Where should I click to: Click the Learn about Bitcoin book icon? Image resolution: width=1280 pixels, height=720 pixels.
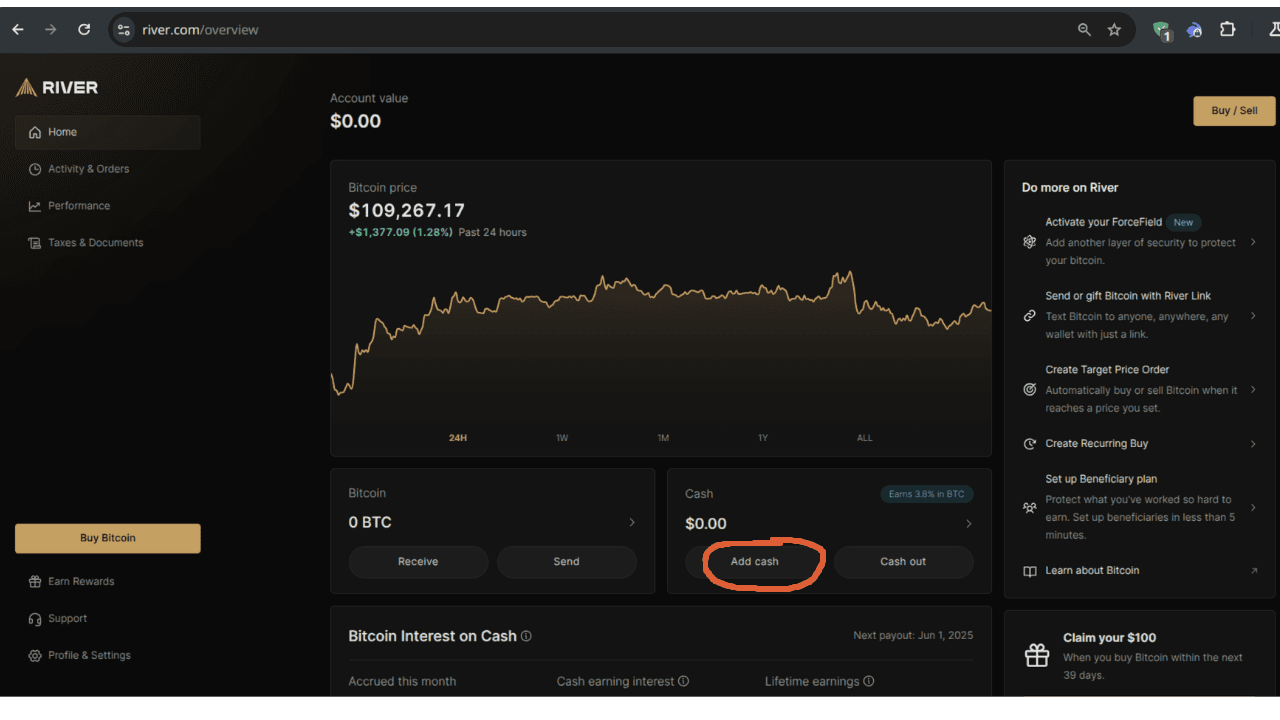pyautogui.click(x=1029, y=570)
